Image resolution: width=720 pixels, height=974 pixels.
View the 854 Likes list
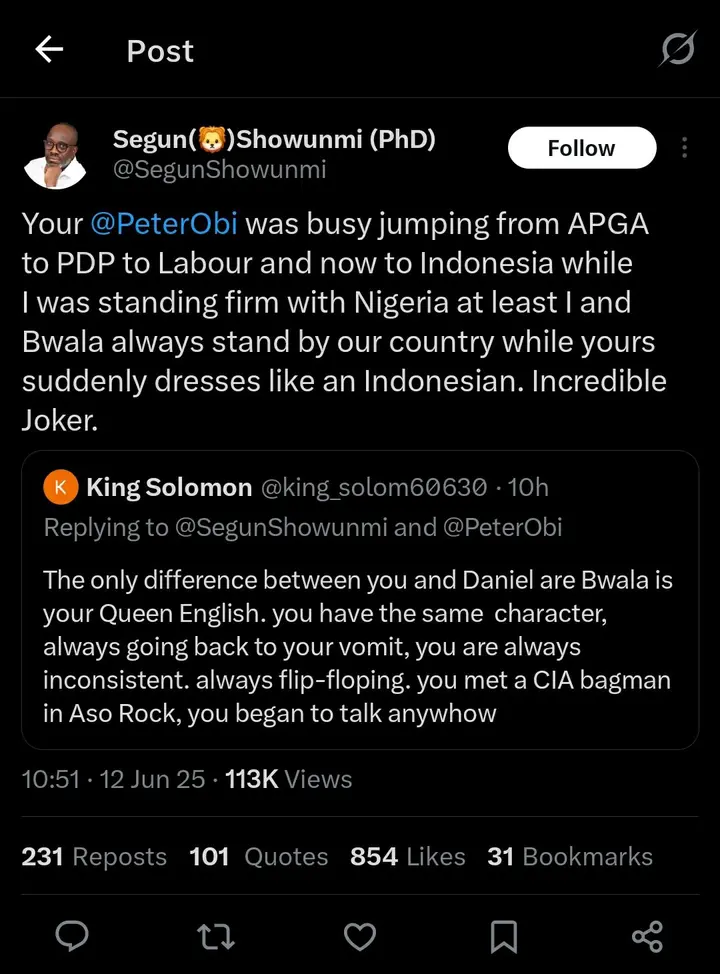point(407,857)
